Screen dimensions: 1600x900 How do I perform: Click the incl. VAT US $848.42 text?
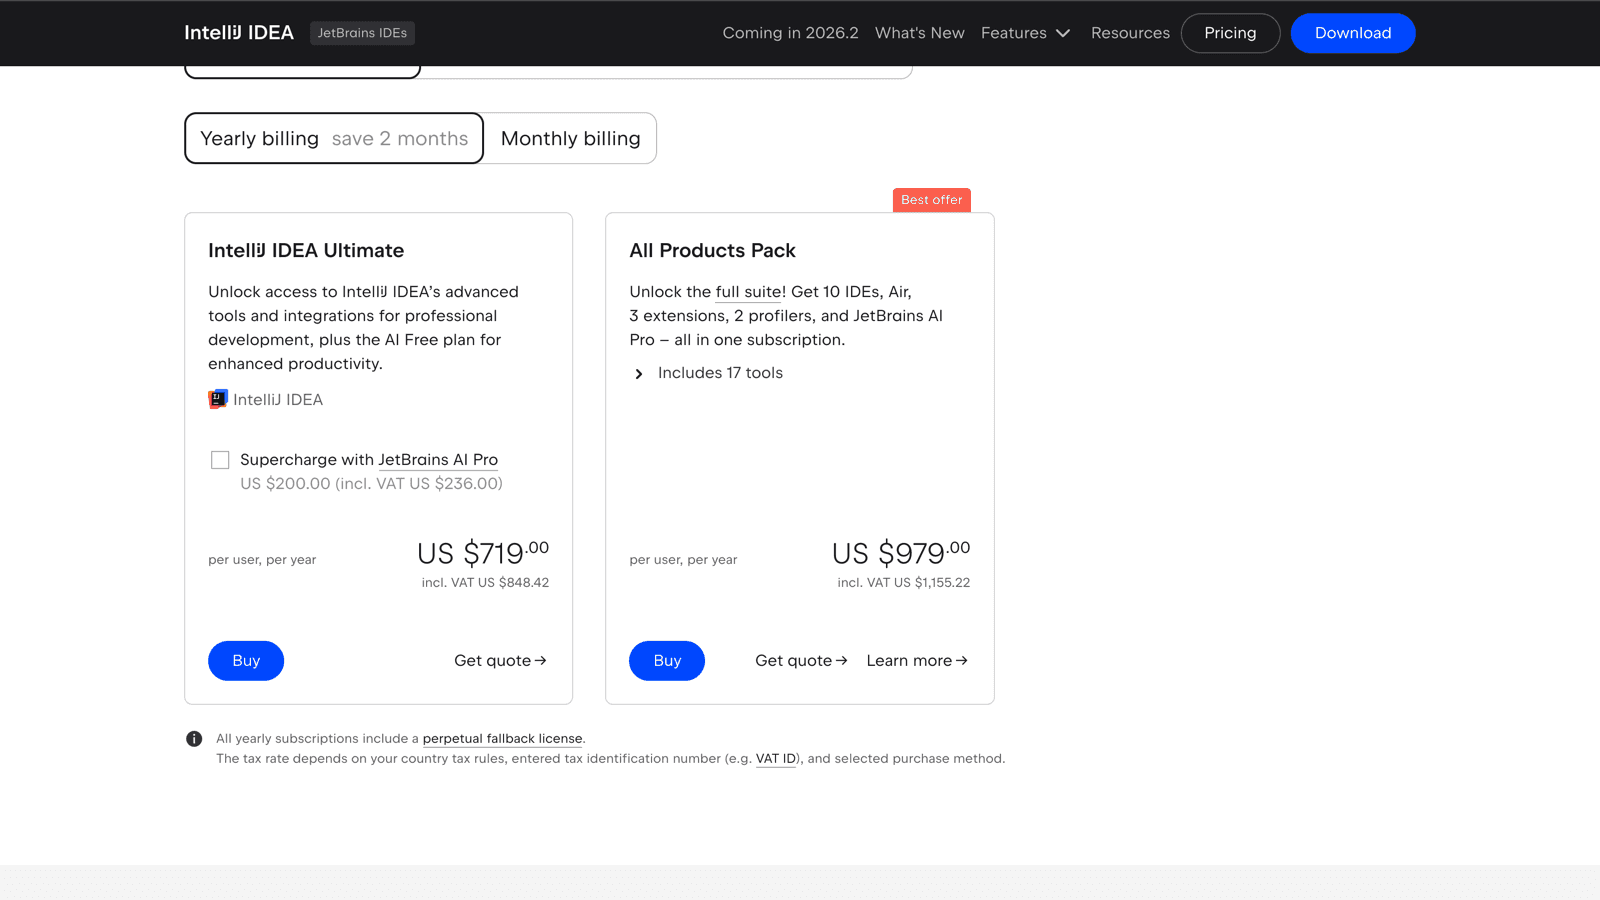pyautogui.click(x=485, y=583)
